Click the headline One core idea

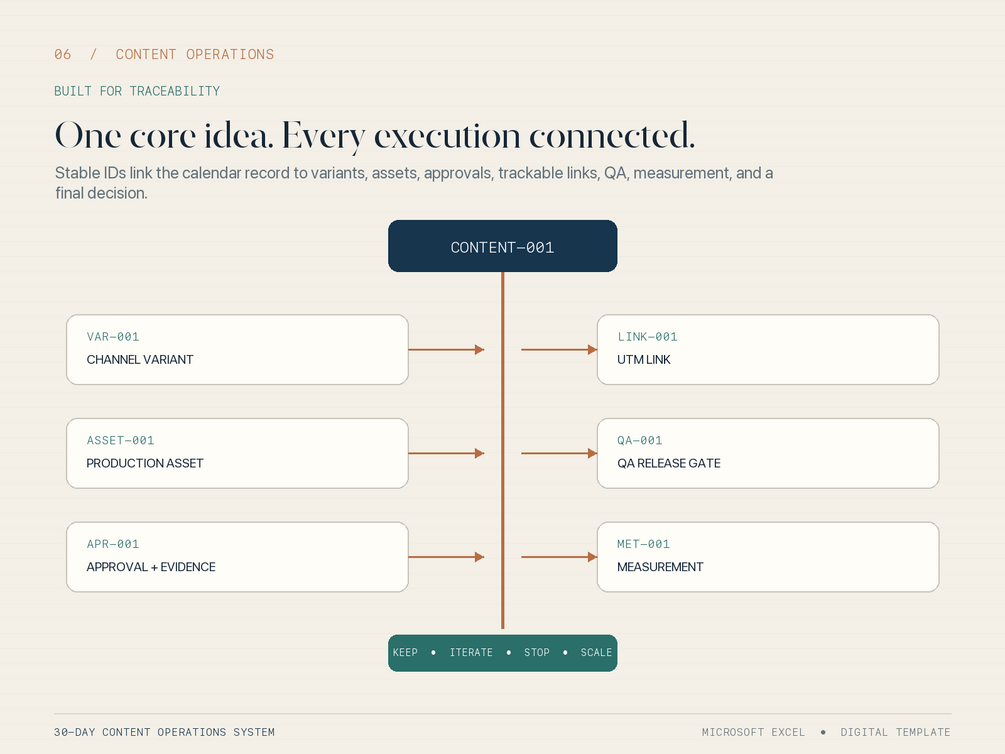click(164, 136)
